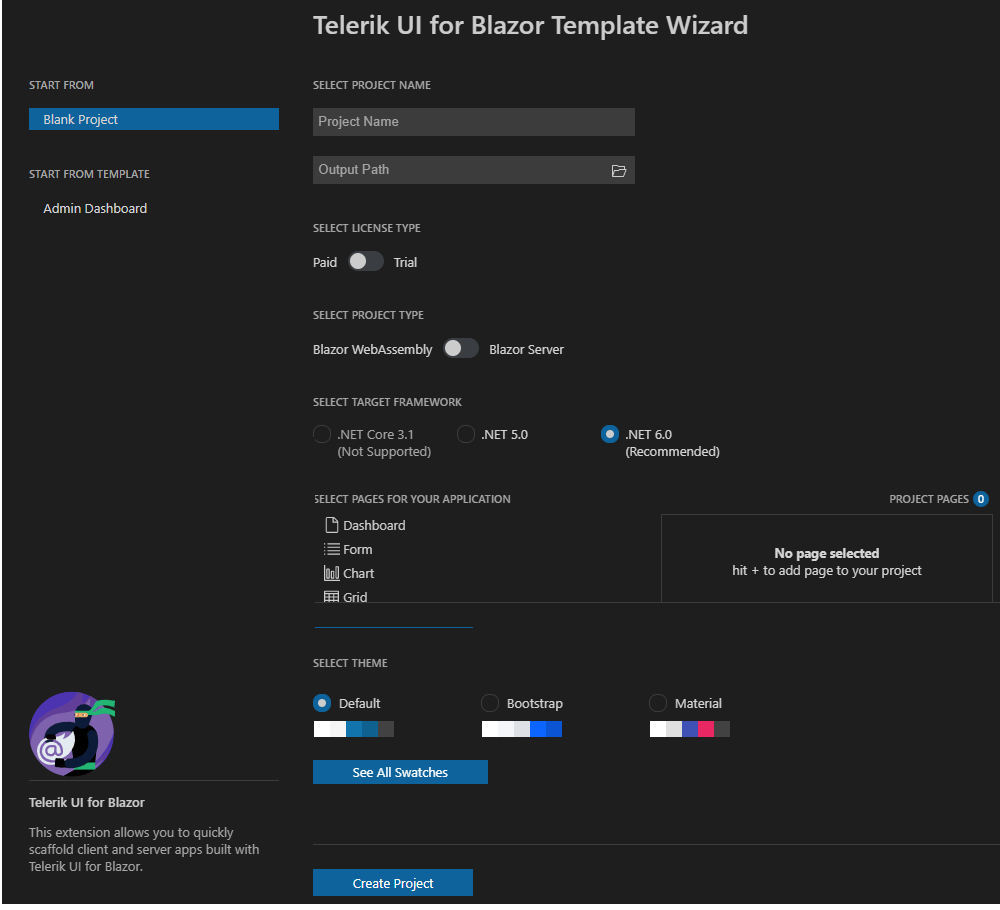
Task: Click the Blazor Server label
Action: click(x=526, y=349)
